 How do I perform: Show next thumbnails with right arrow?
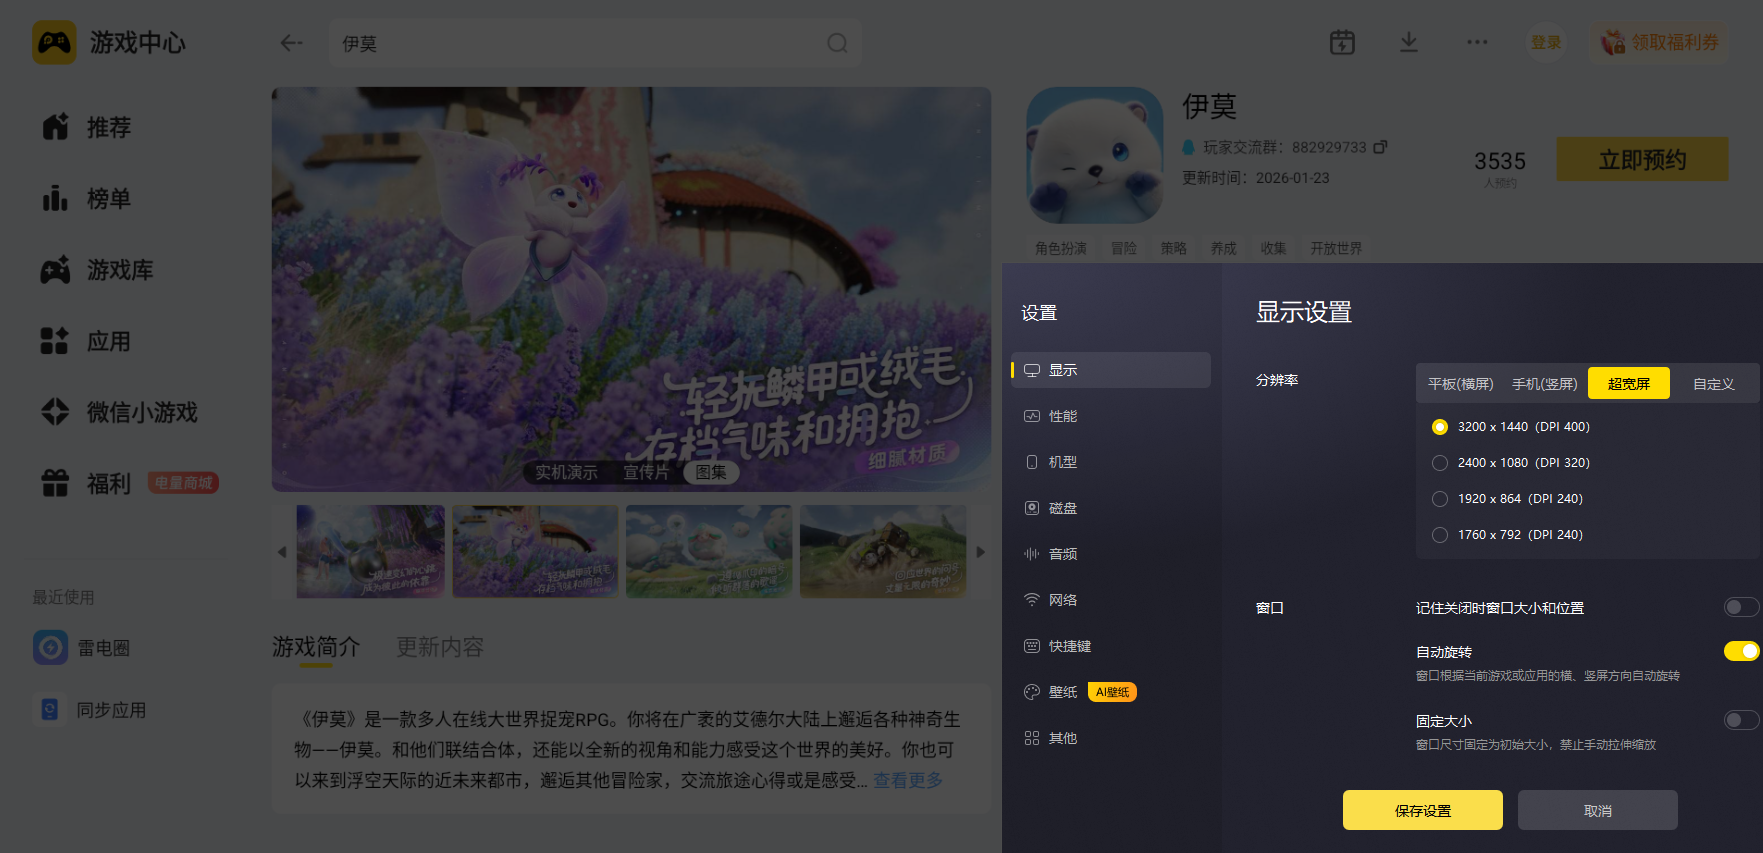click(x=980, y=552)
